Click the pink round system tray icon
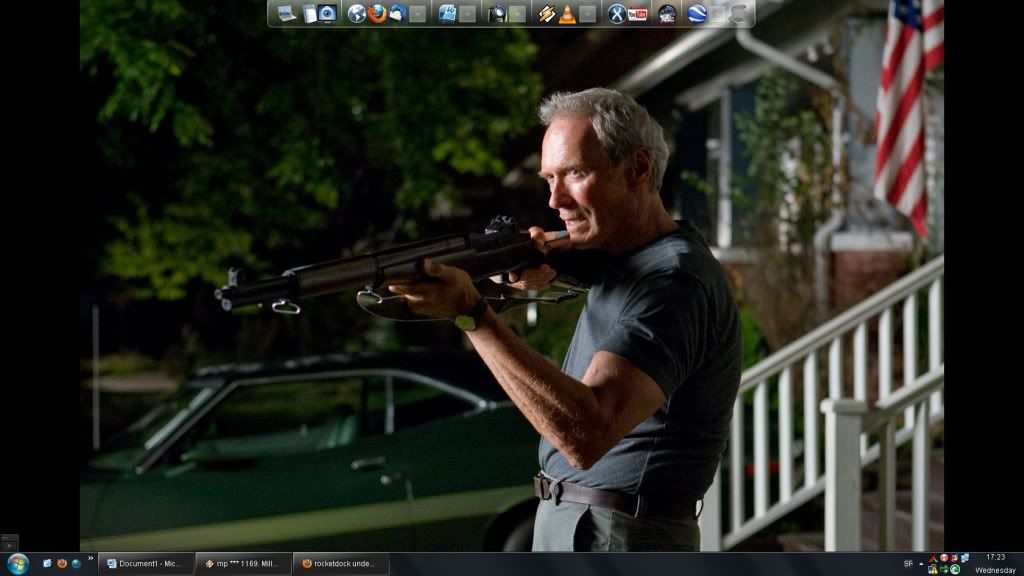Screen dimensions: 1024x576 click(x=944, y=558)
